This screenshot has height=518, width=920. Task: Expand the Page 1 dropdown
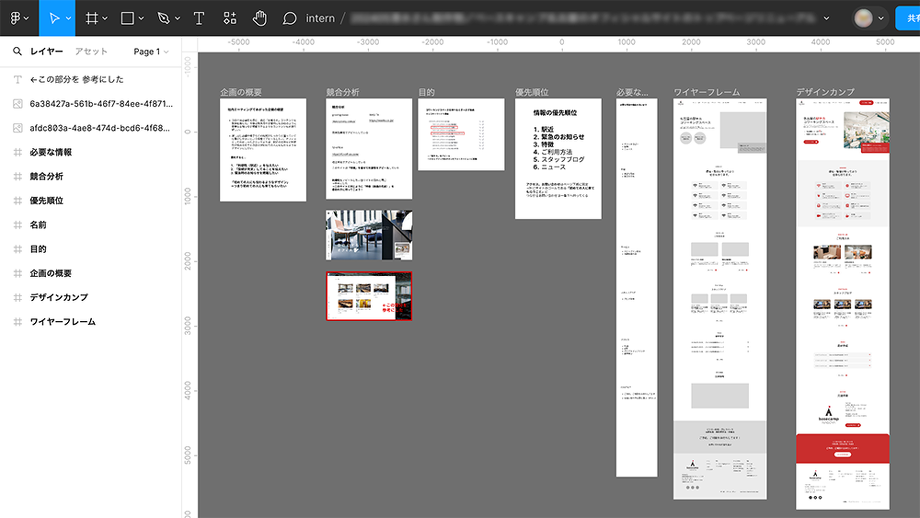151,51
